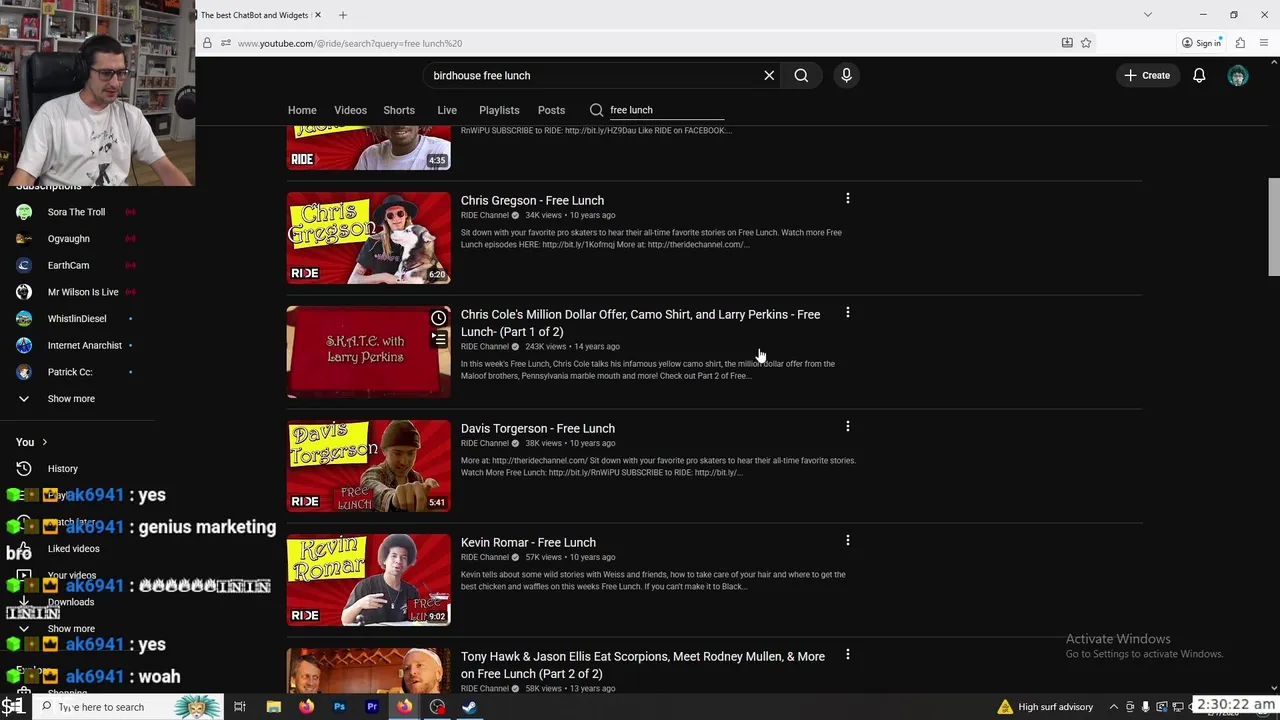Open a new browser tab

[343, 15]
